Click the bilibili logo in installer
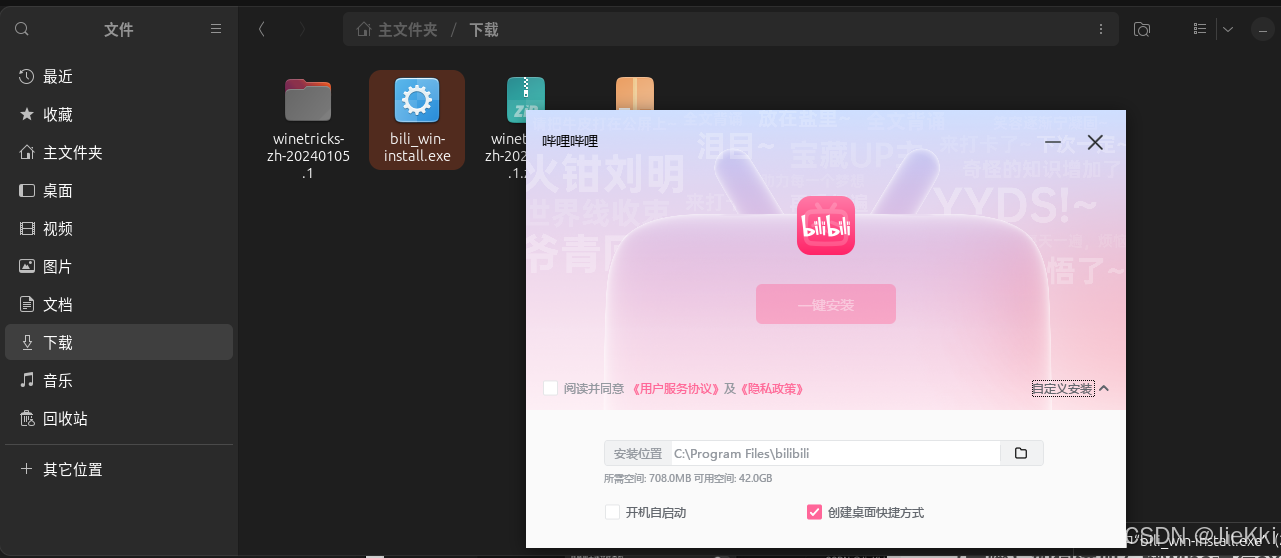 [826, 225]
